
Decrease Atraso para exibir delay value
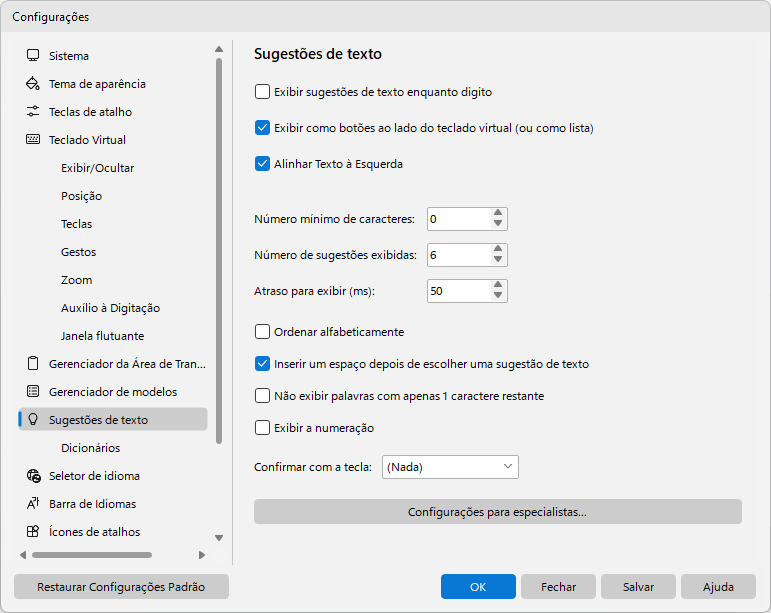[x=498, y=295]
